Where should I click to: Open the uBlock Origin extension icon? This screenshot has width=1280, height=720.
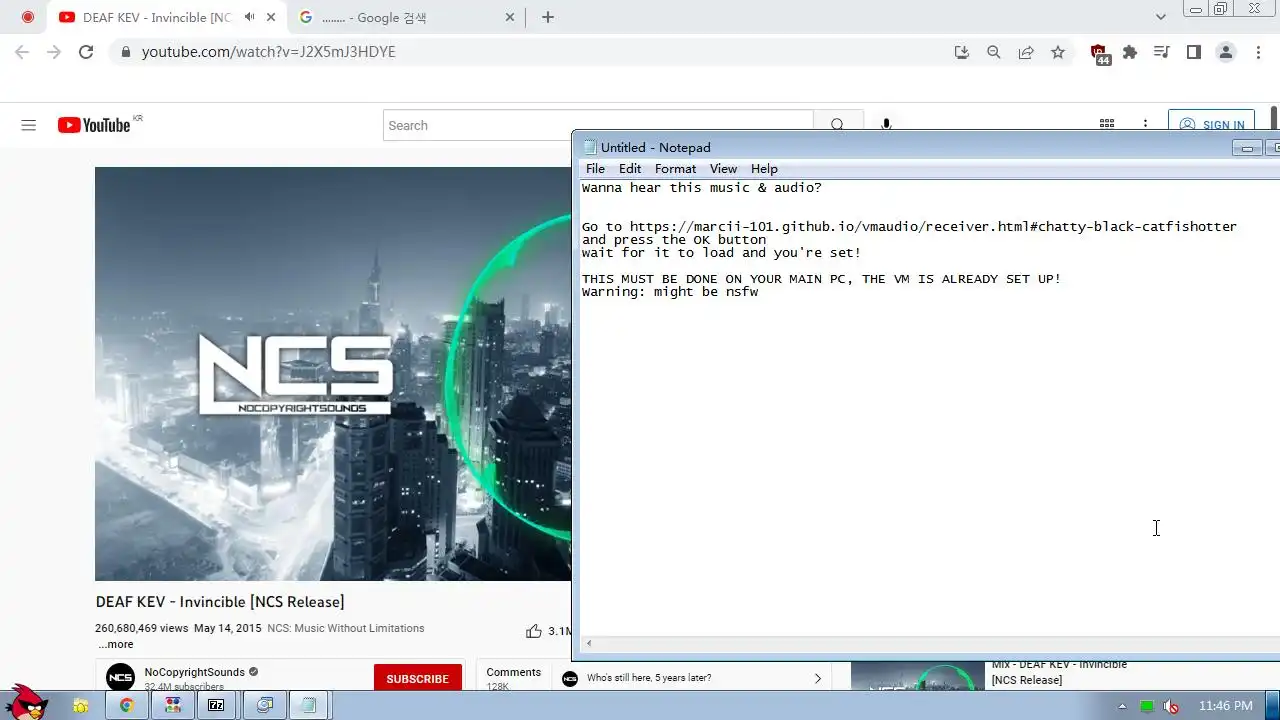point(1099,54)
